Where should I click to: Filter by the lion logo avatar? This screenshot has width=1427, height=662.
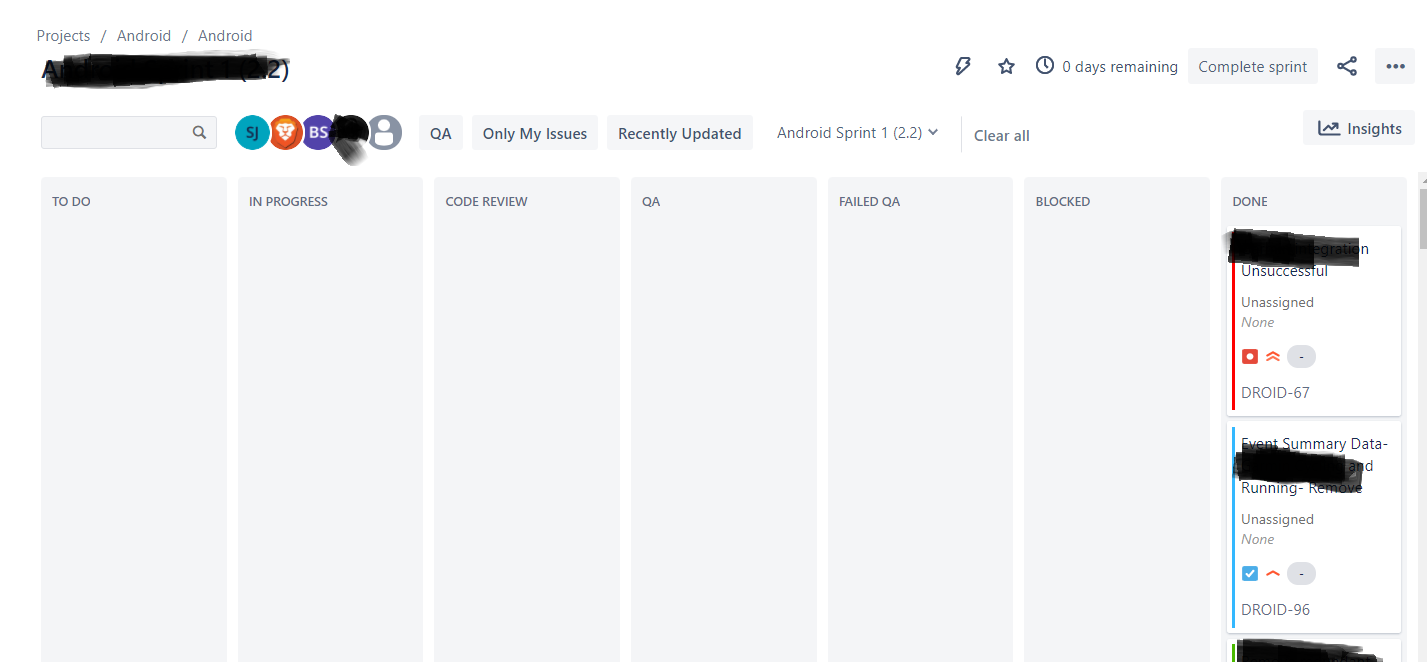[285, 132]
